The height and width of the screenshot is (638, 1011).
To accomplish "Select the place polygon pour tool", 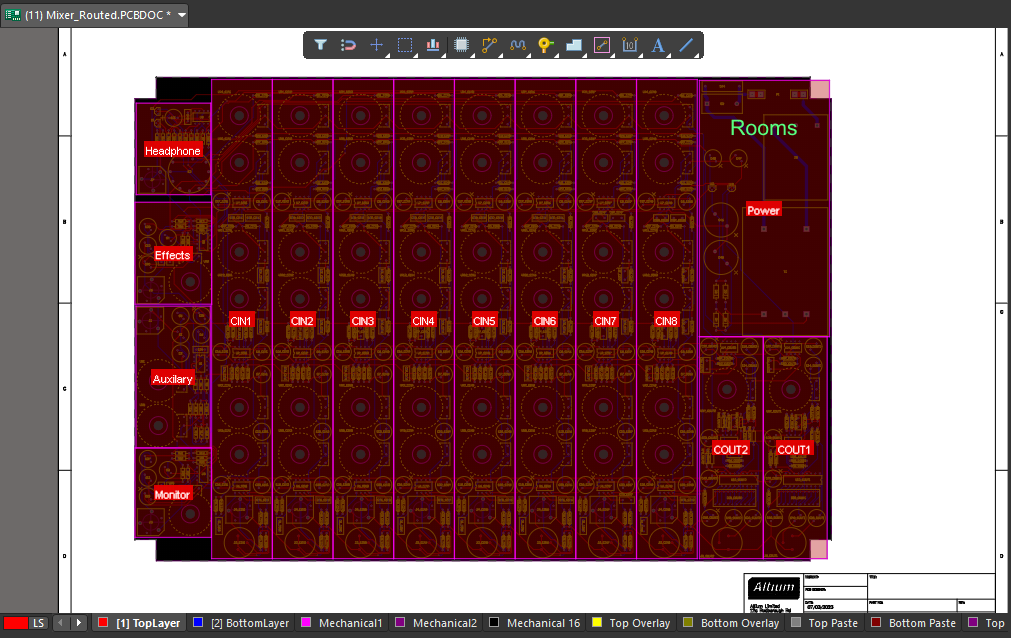I will tap(574, 45).
